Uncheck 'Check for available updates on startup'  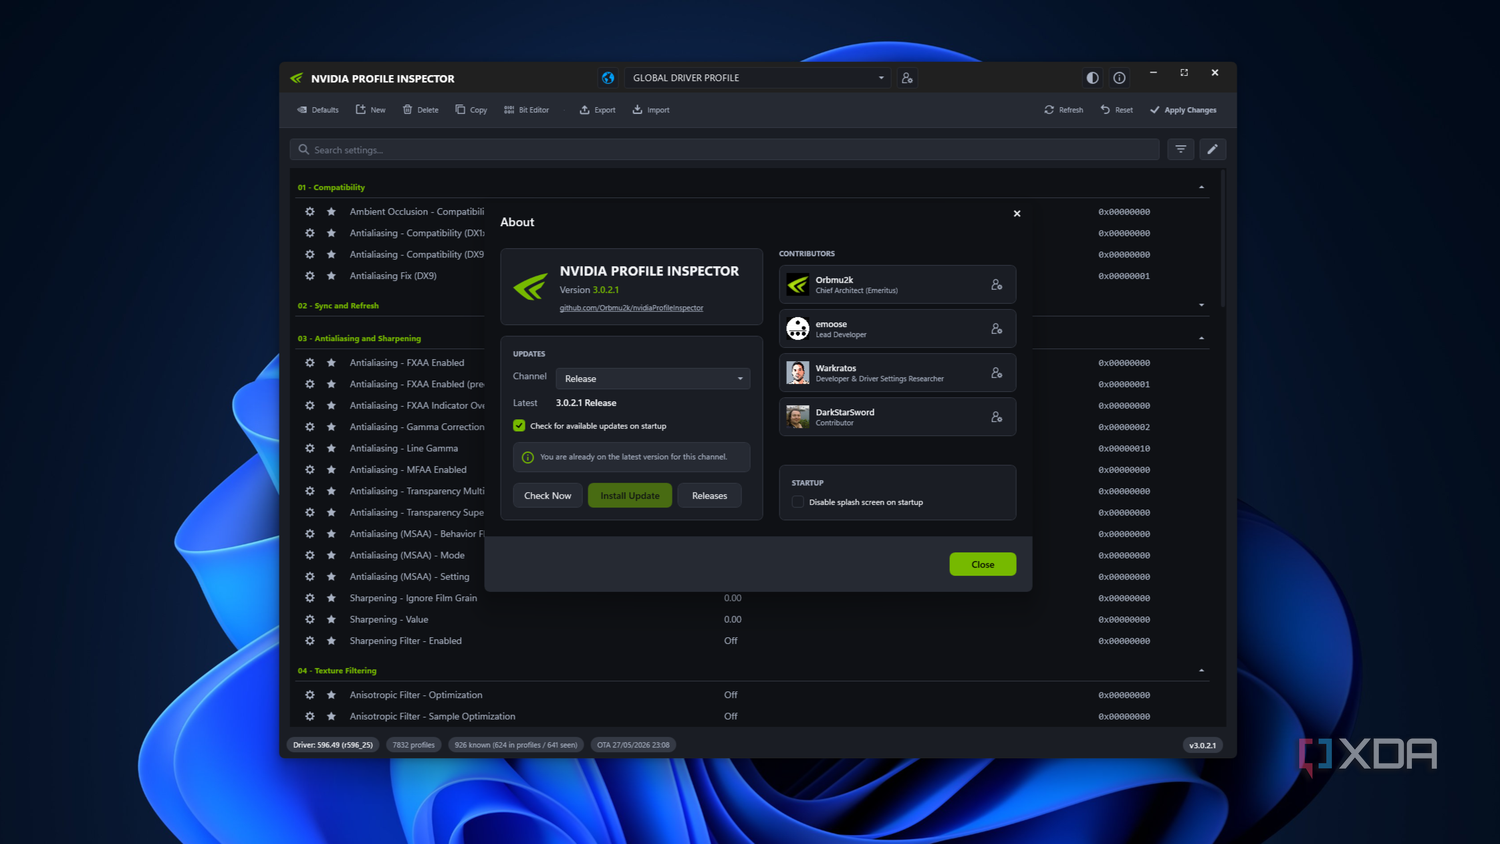(x=519, y=426)
